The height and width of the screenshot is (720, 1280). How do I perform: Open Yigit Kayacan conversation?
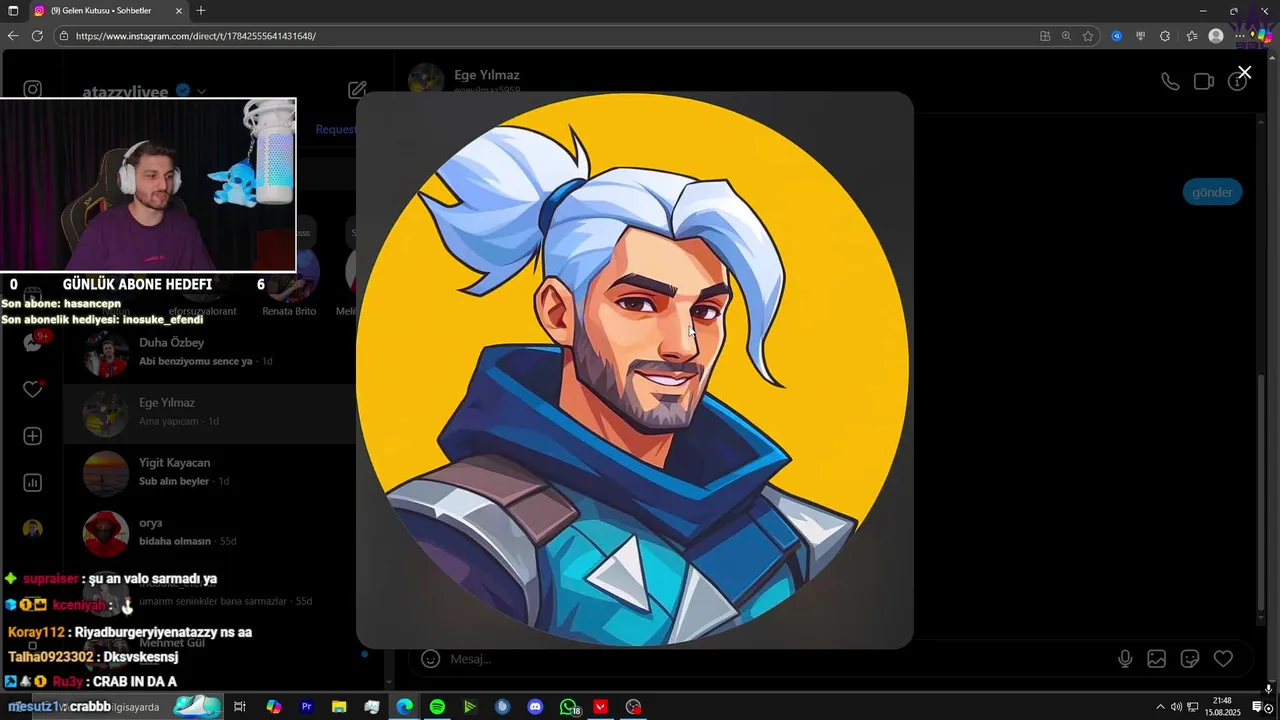click(209, 472)
